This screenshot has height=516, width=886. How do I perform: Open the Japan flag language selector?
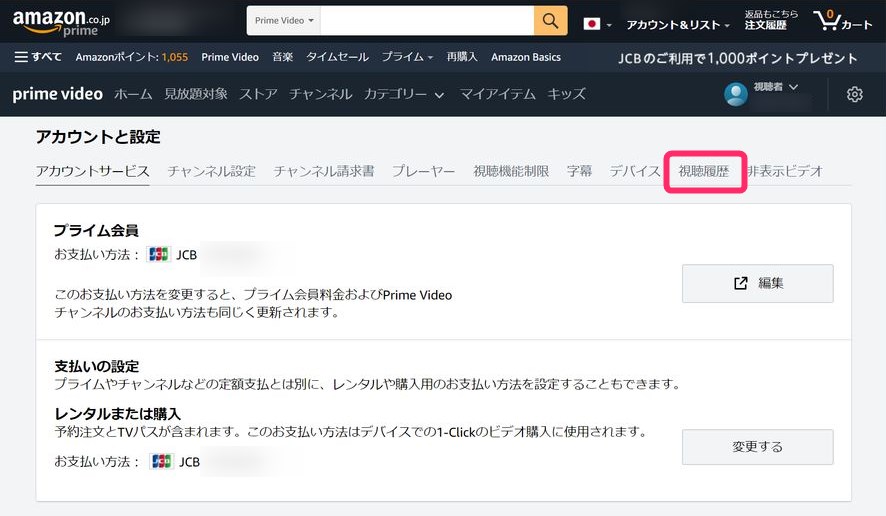pyautogui.click(x=597, y=24)
